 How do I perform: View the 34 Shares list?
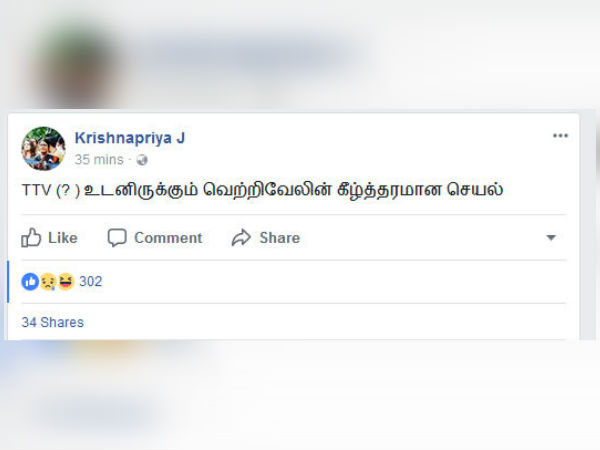click(x=52, y=322)
